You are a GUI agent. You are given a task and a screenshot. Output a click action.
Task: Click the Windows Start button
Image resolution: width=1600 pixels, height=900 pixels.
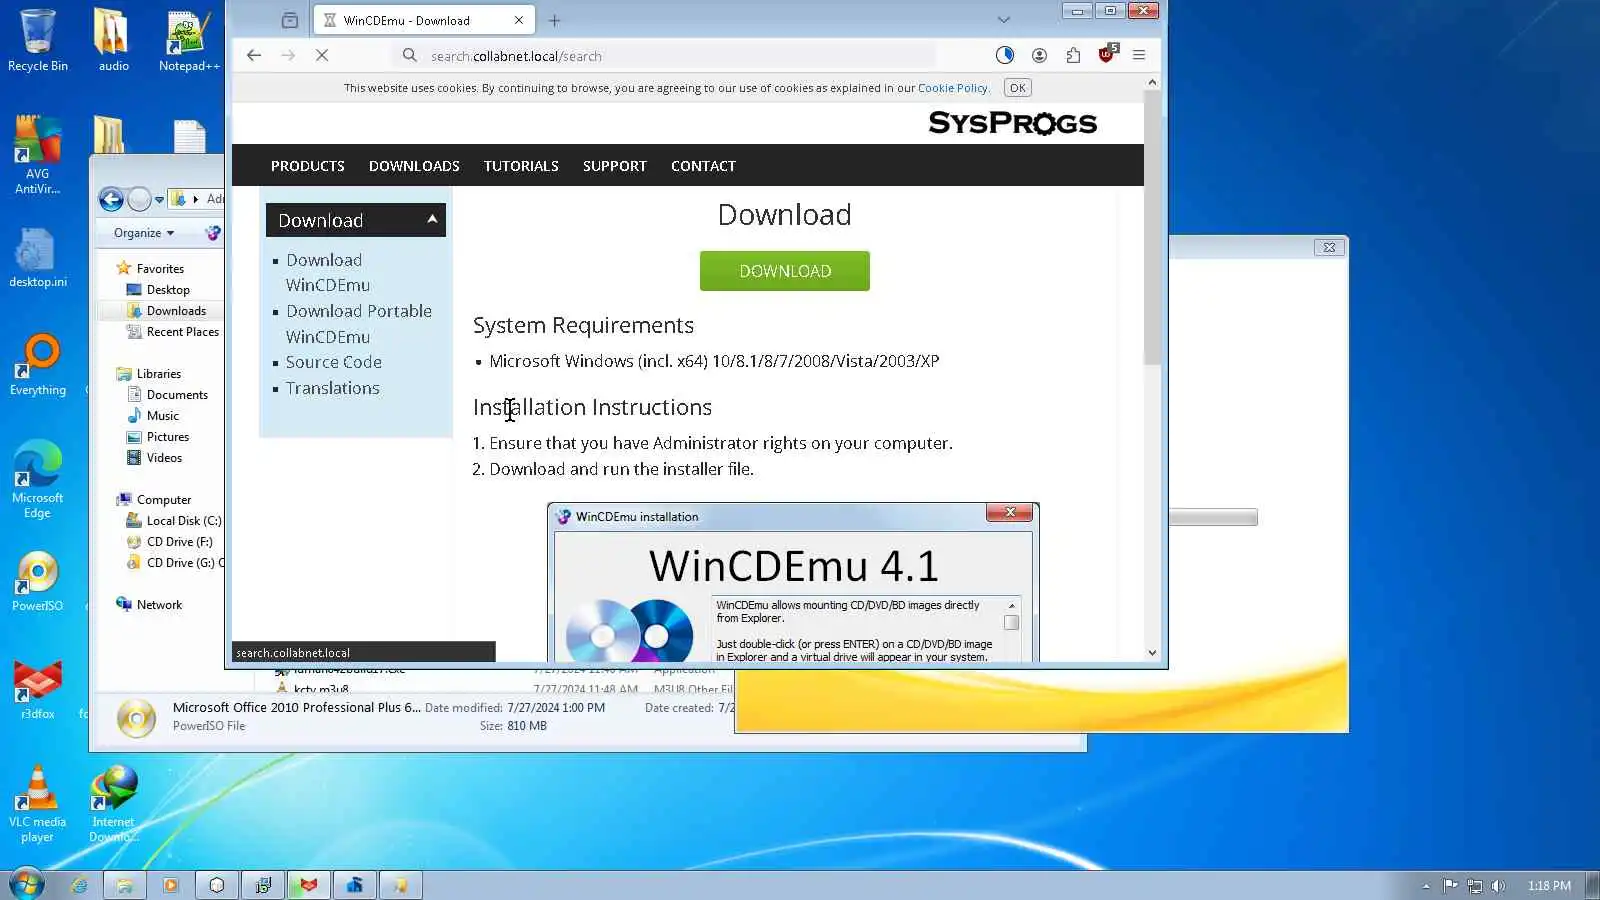click(x=27, y=885)
